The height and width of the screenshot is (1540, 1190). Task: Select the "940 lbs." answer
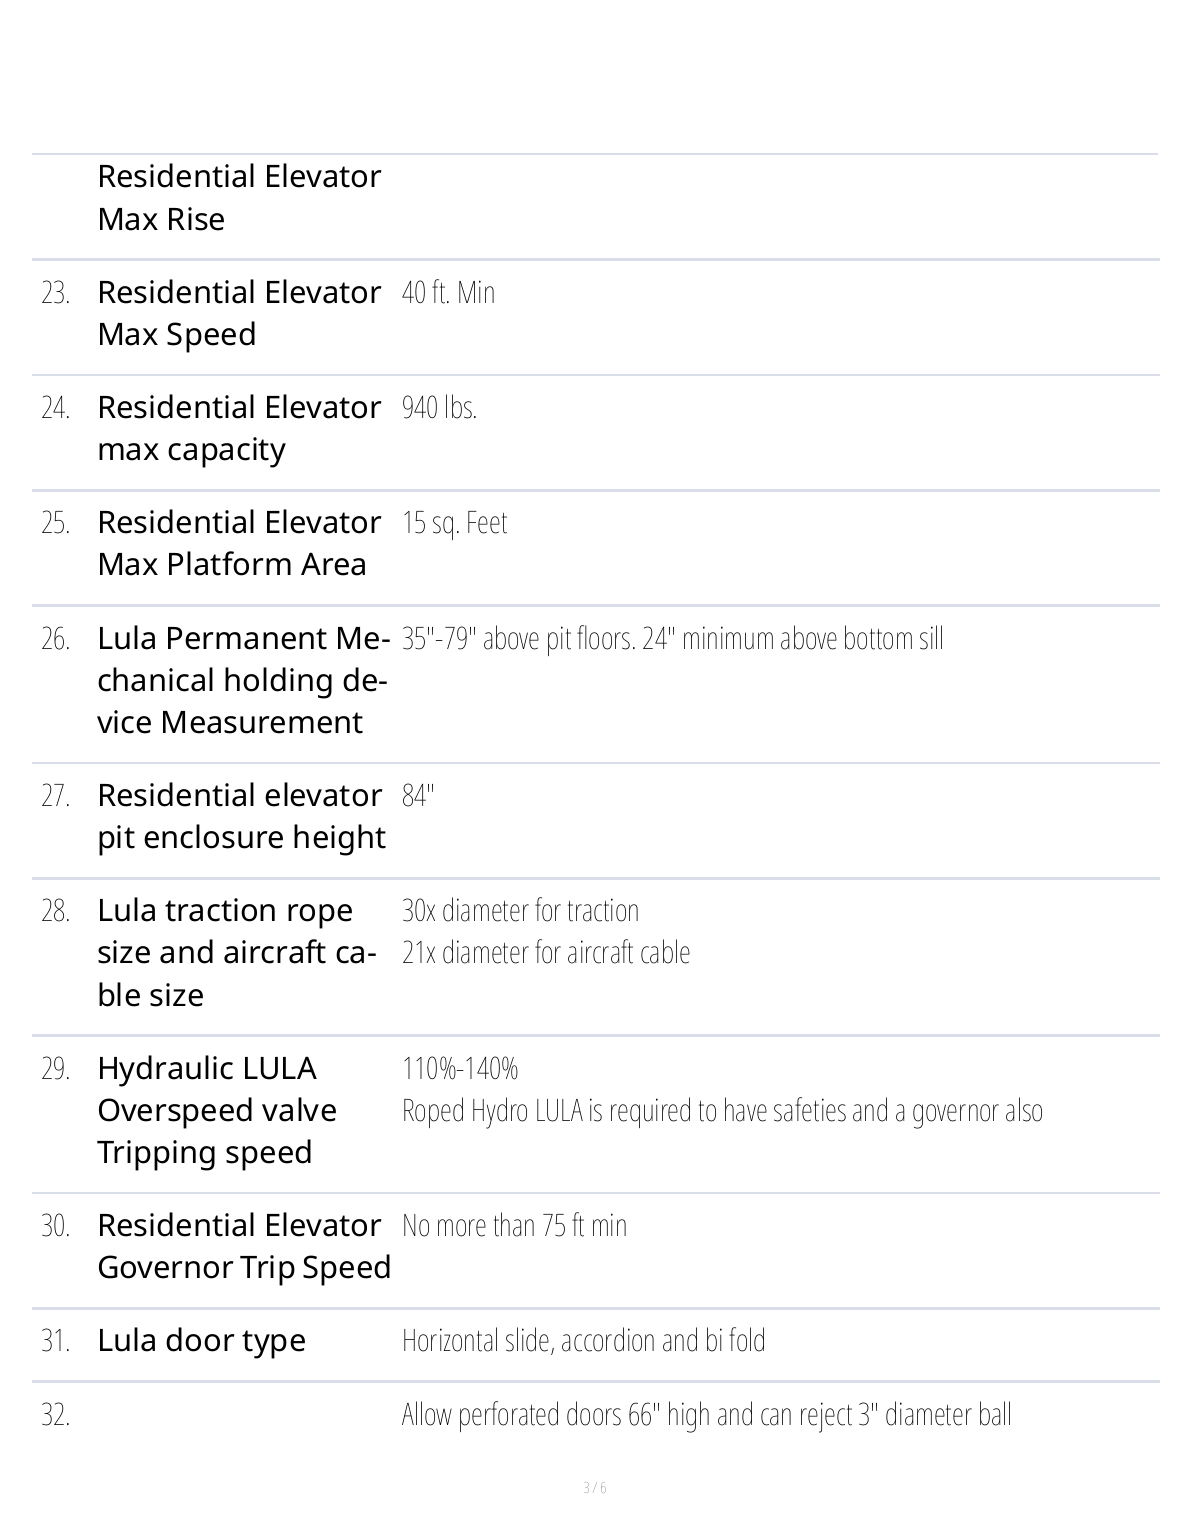439,408
